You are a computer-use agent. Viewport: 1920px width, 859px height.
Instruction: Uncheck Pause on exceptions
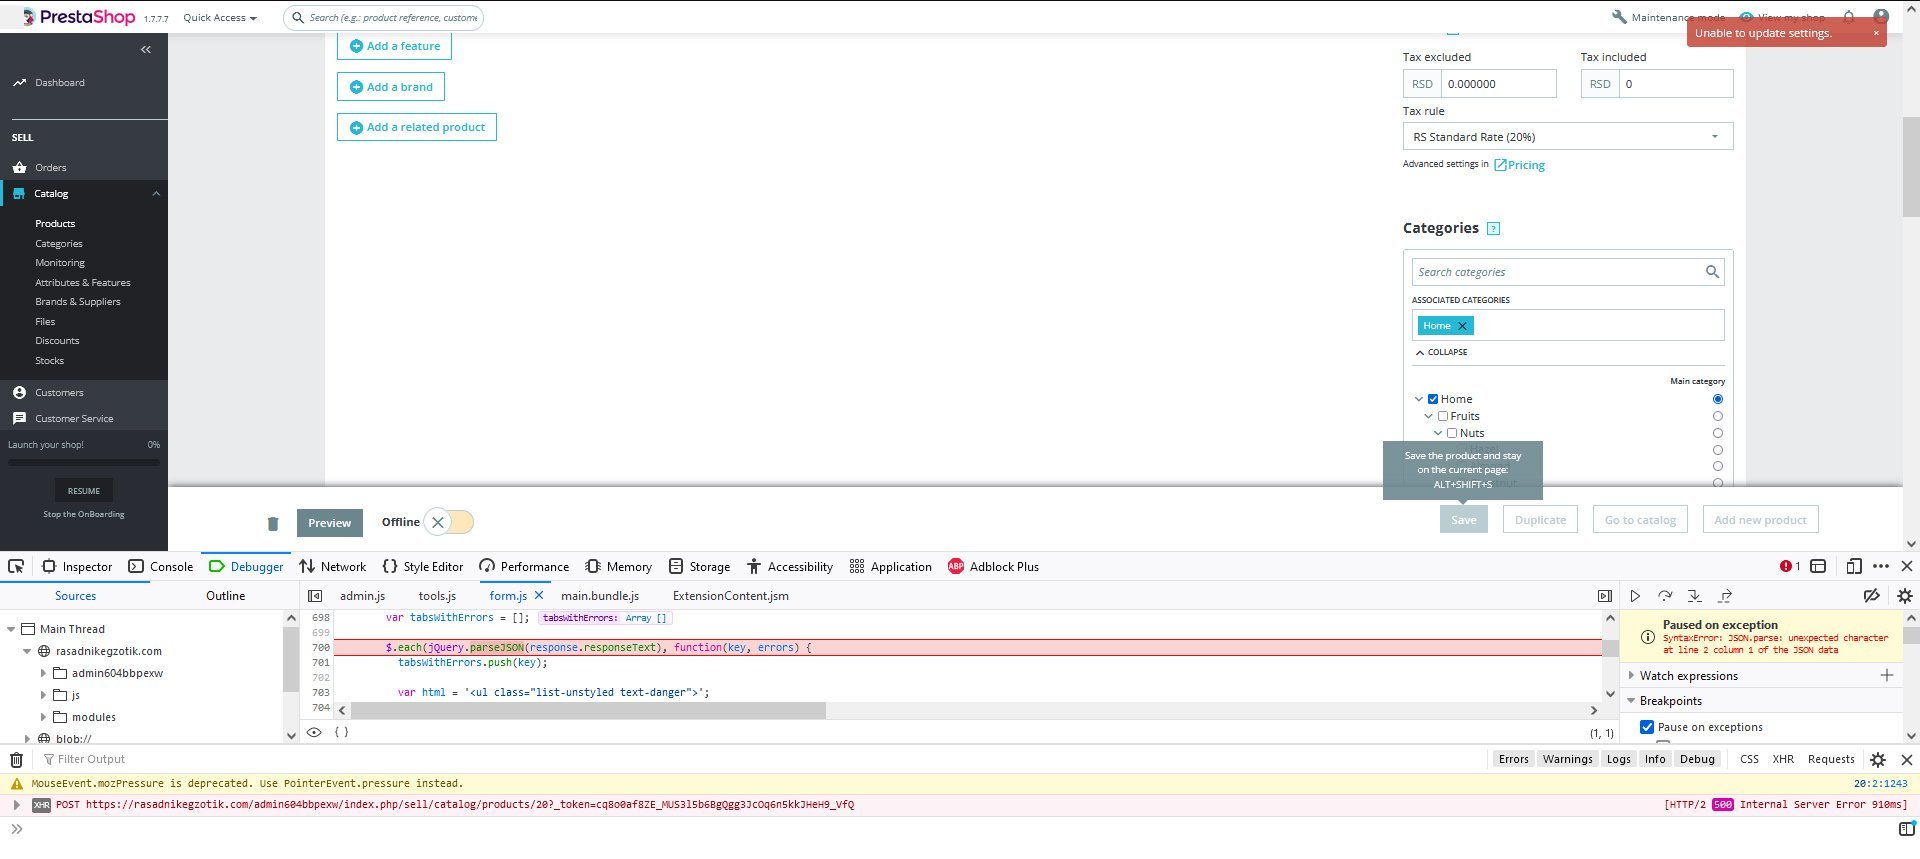tap(1647, 727)
